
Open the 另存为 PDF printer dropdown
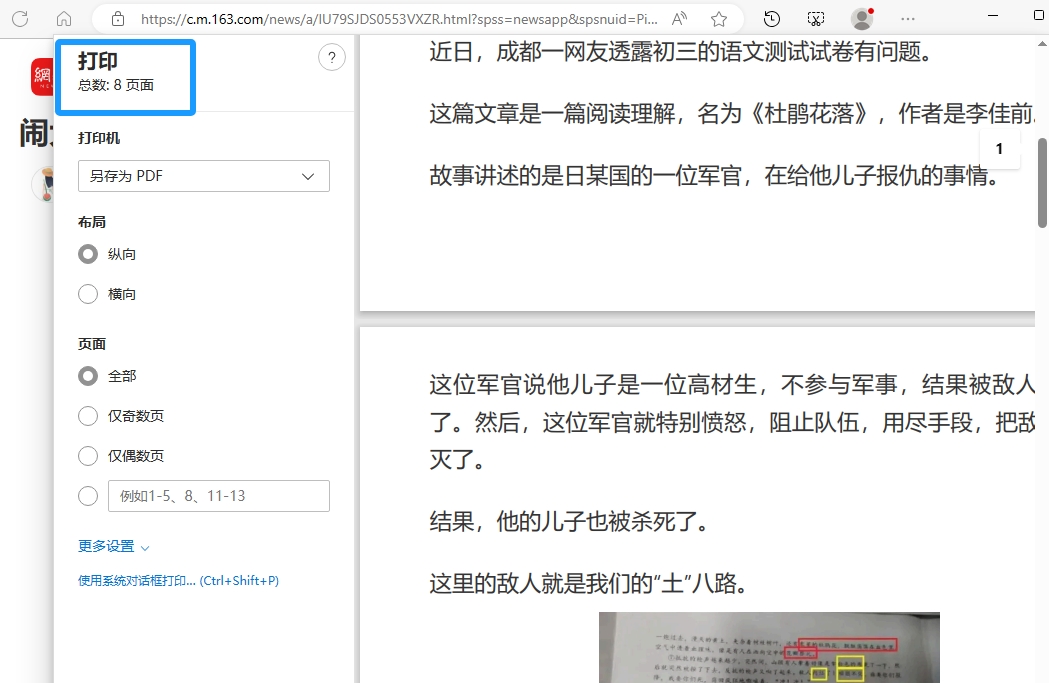click(204, 176)
